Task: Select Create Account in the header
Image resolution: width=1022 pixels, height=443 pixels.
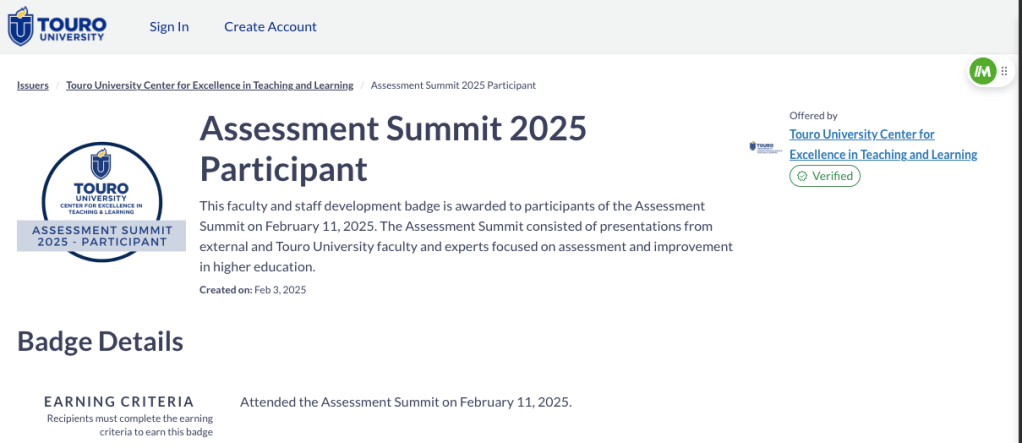Action: pyautogui.click(x=270, y=27)
